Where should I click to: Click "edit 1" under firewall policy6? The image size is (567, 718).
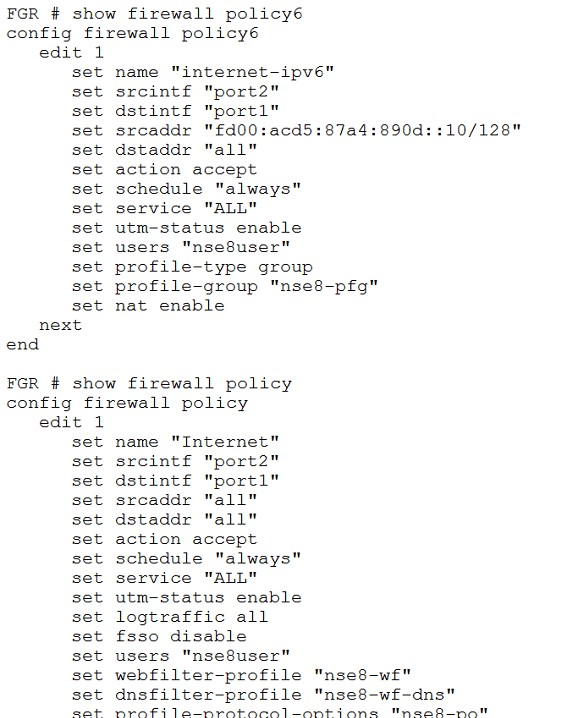tap(71, 53)
